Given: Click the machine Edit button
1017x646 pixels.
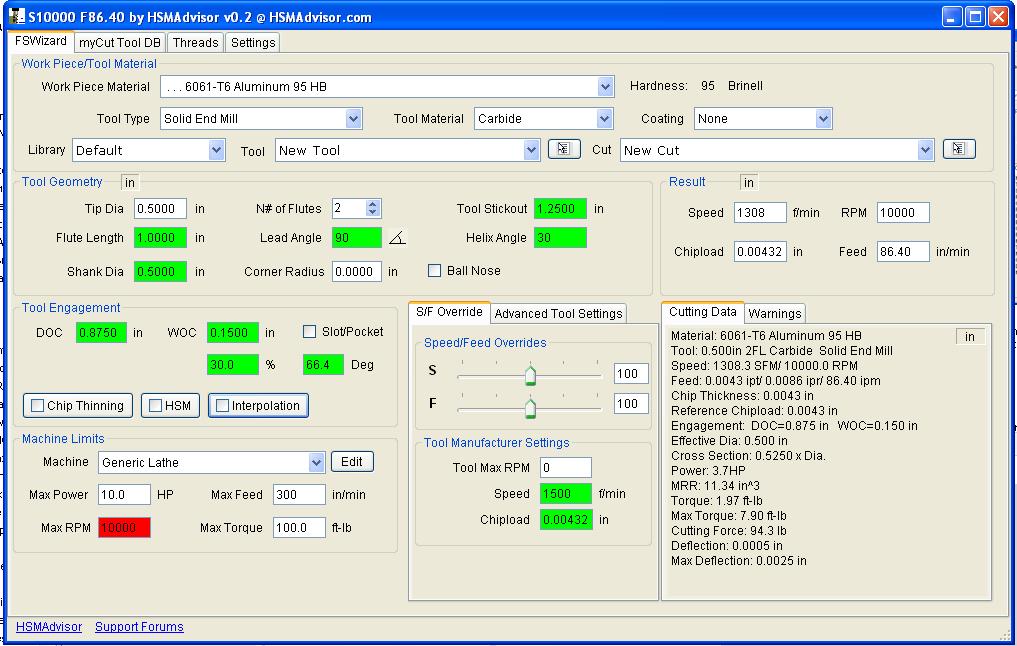Looking at the screenshot, I should click(x=352, y=462).
